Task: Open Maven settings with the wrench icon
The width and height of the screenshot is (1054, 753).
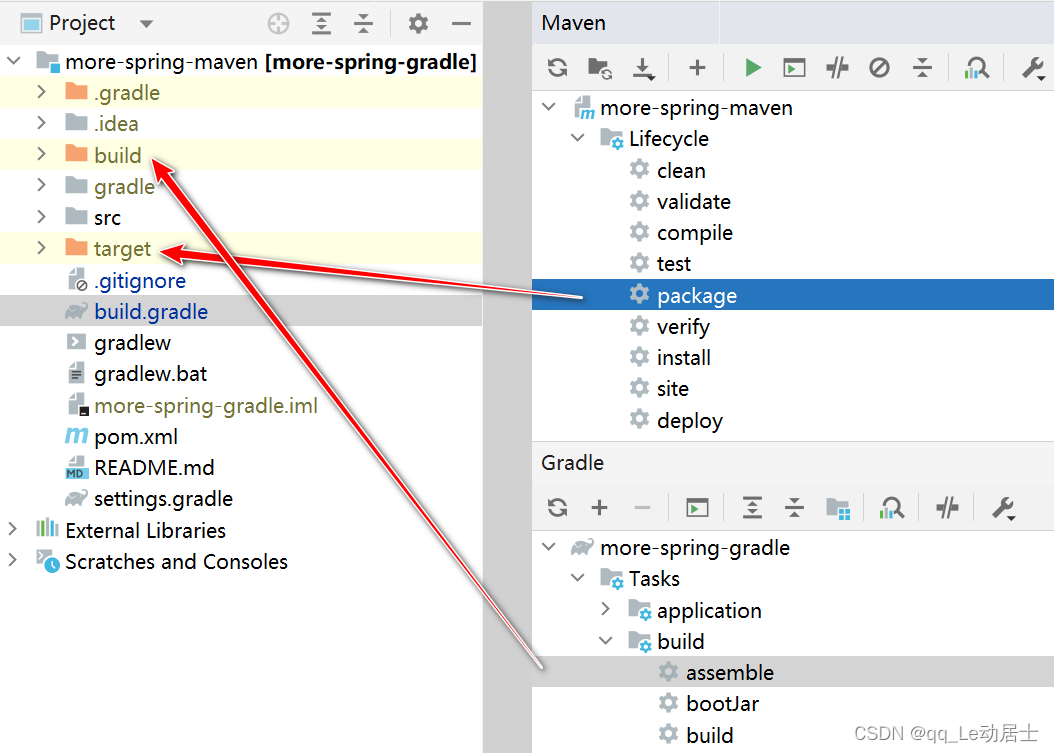Action: [1031, 67]
